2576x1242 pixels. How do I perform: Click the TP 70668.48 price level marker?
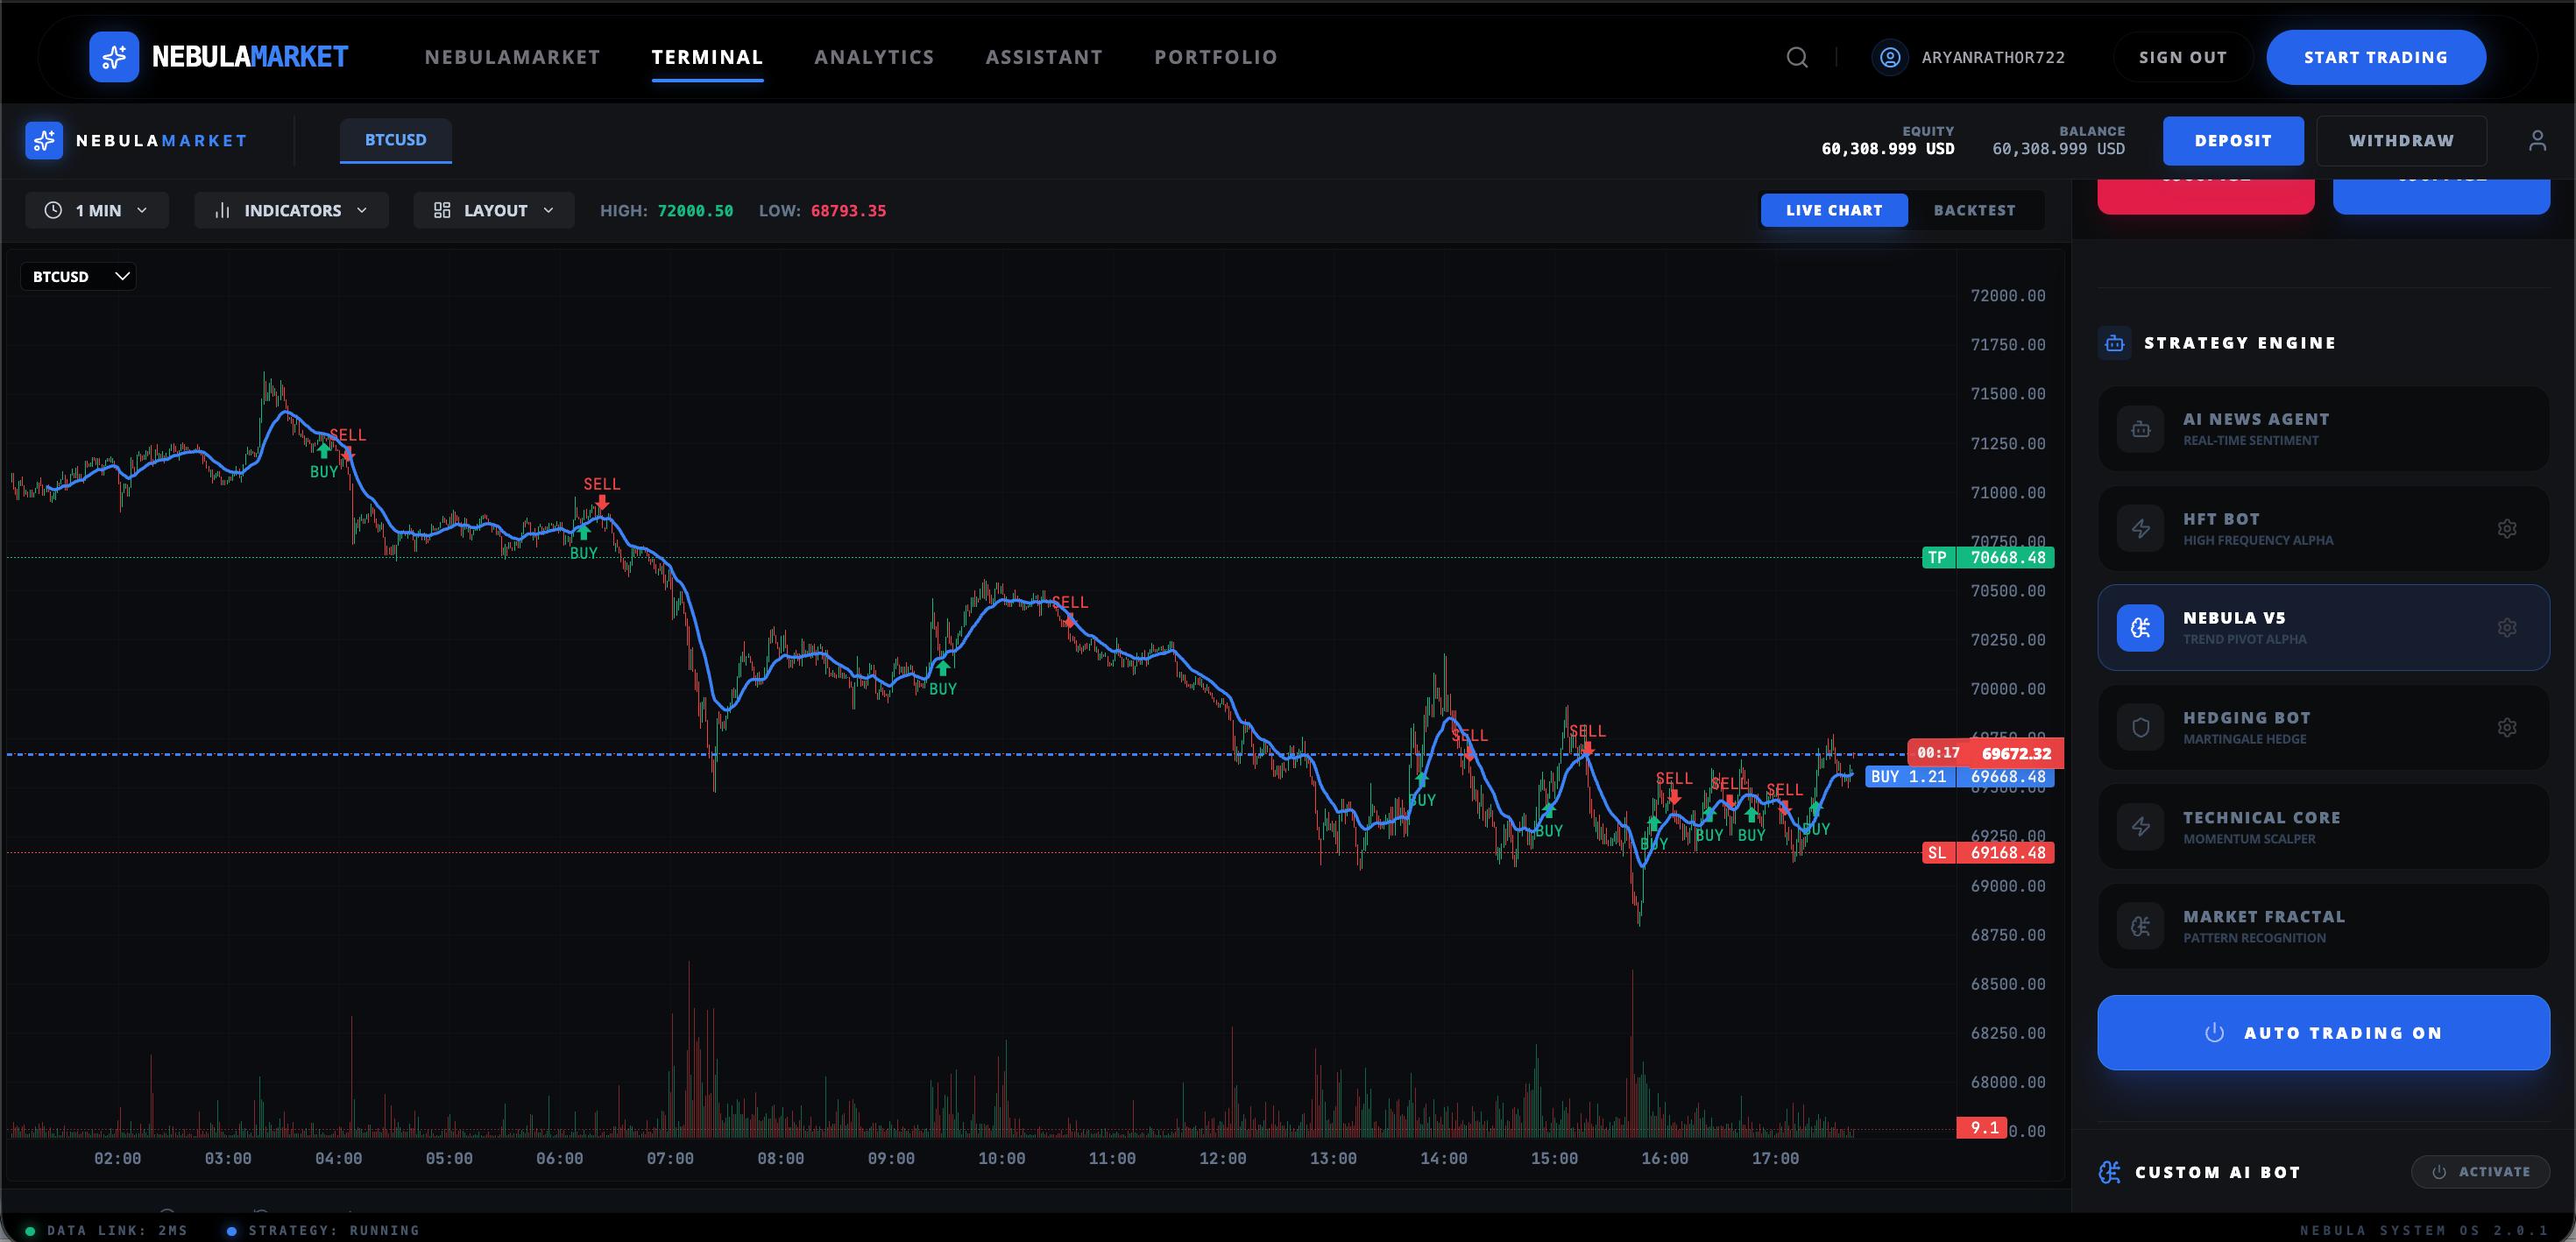click(1987, 557)
